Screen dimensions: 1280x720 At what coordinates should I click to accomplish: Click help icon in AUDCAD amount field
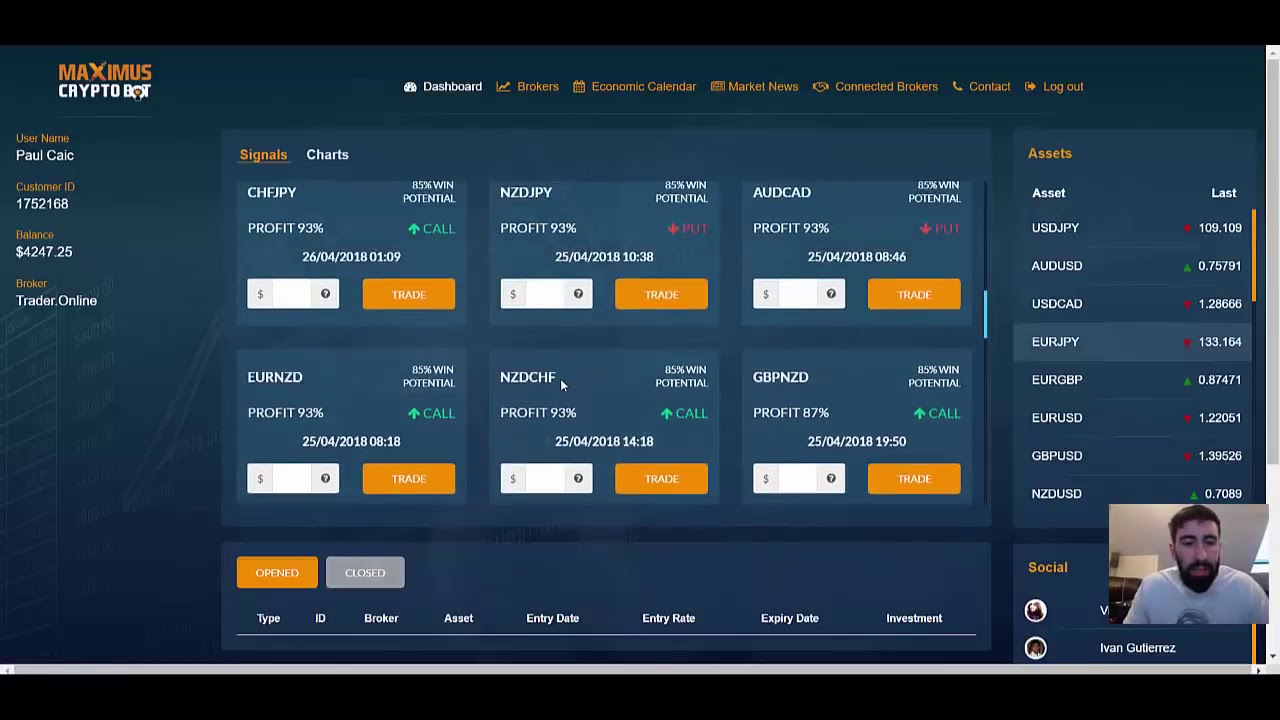(831, 294)
